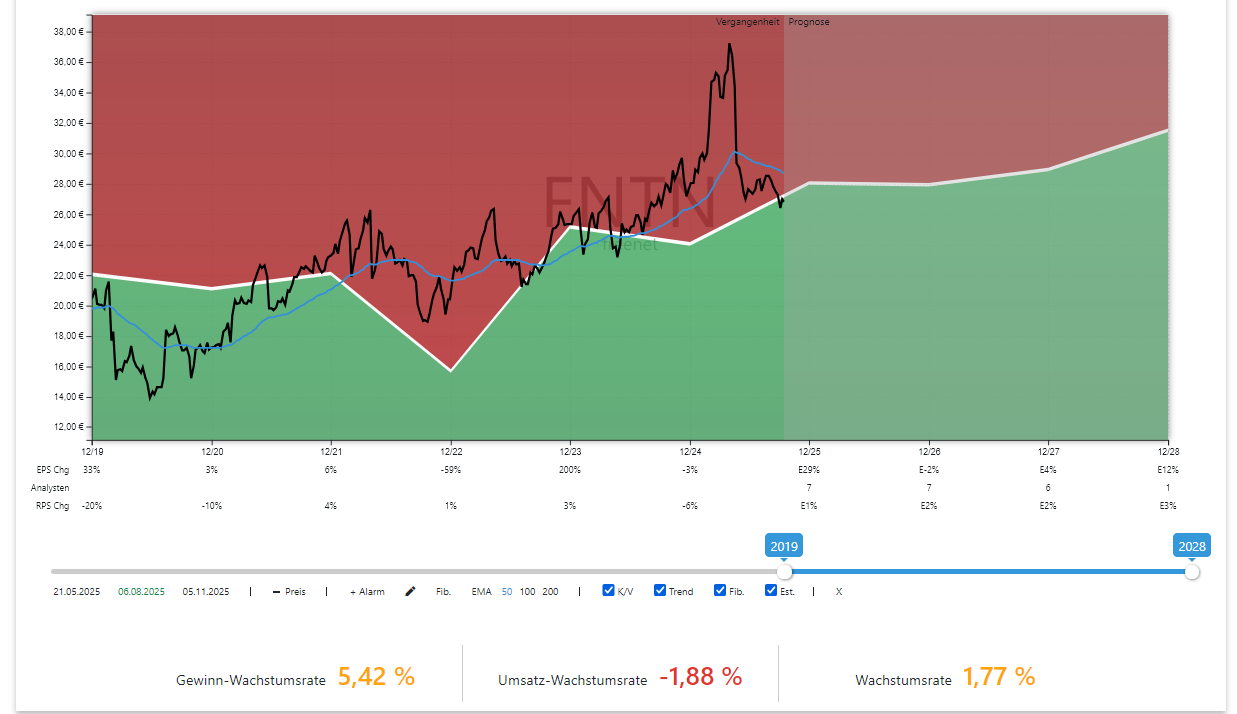Click the Analysten count of 7 for 2025

click(808, 486)
